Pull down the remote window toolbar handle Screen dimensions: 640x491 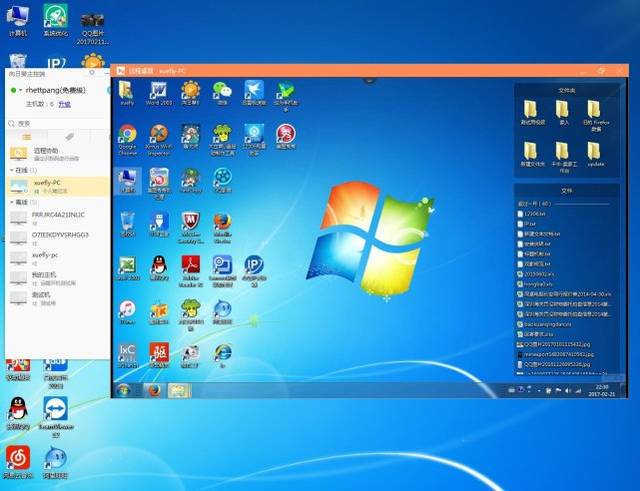[x=369, y=80]
